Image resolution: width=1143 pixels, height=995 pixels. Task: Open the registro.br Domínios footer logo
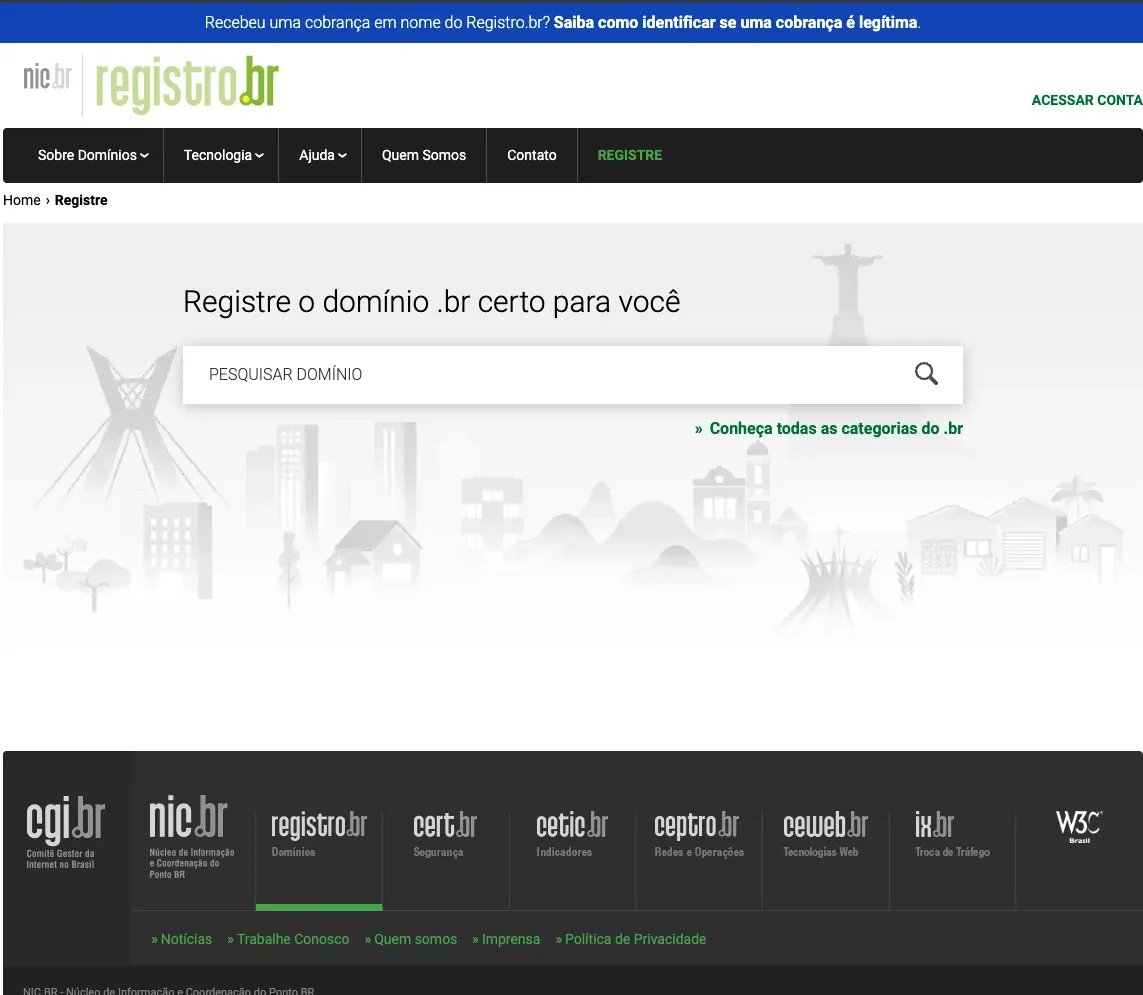point(319,834)
